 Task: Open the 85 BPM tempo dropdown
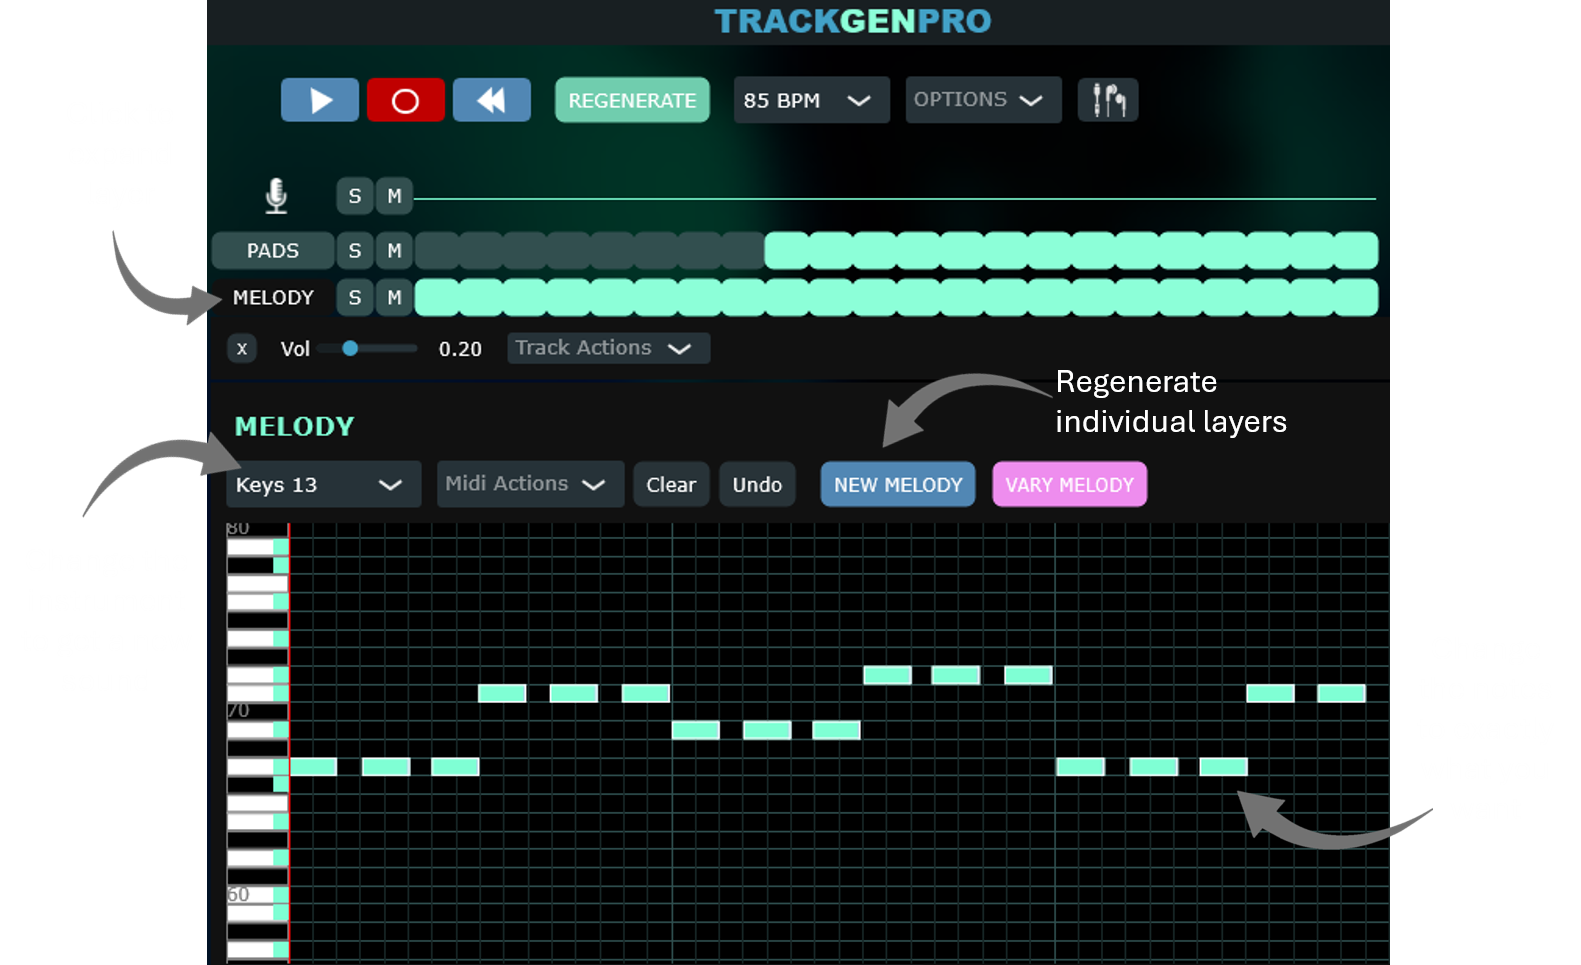coord(810,100)
